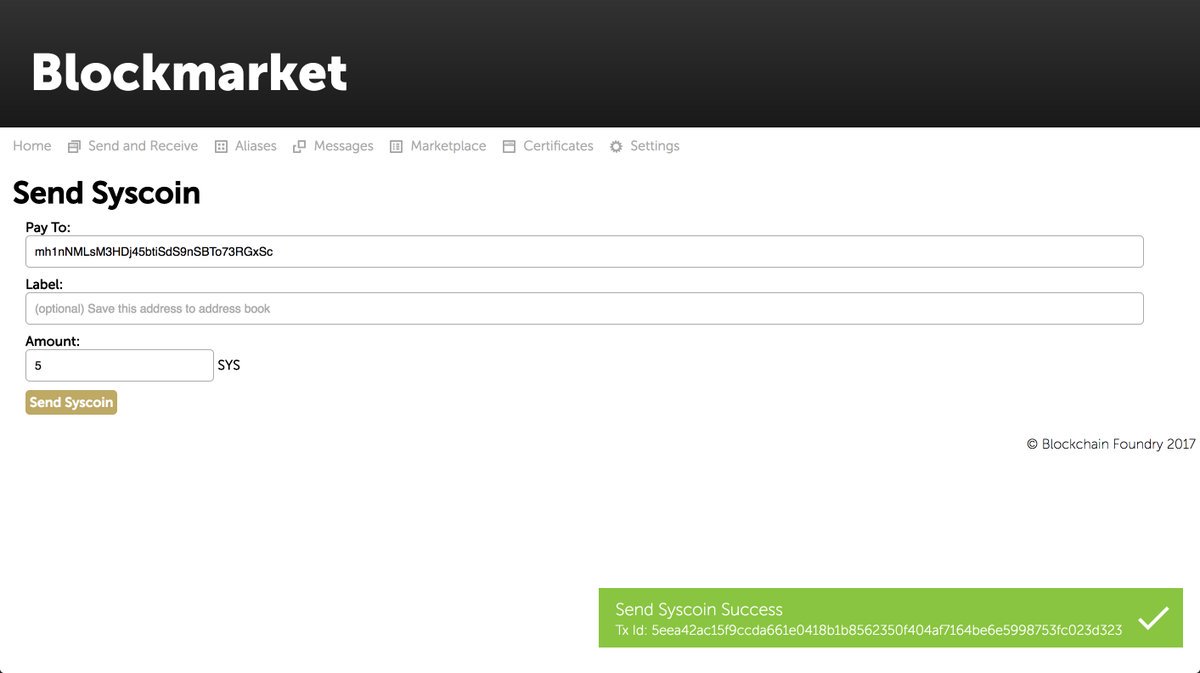Image resolution: width=1200 pixels, height=673 pixels.
Task: Open the Certificates menu label
Action: pos(558,146)
